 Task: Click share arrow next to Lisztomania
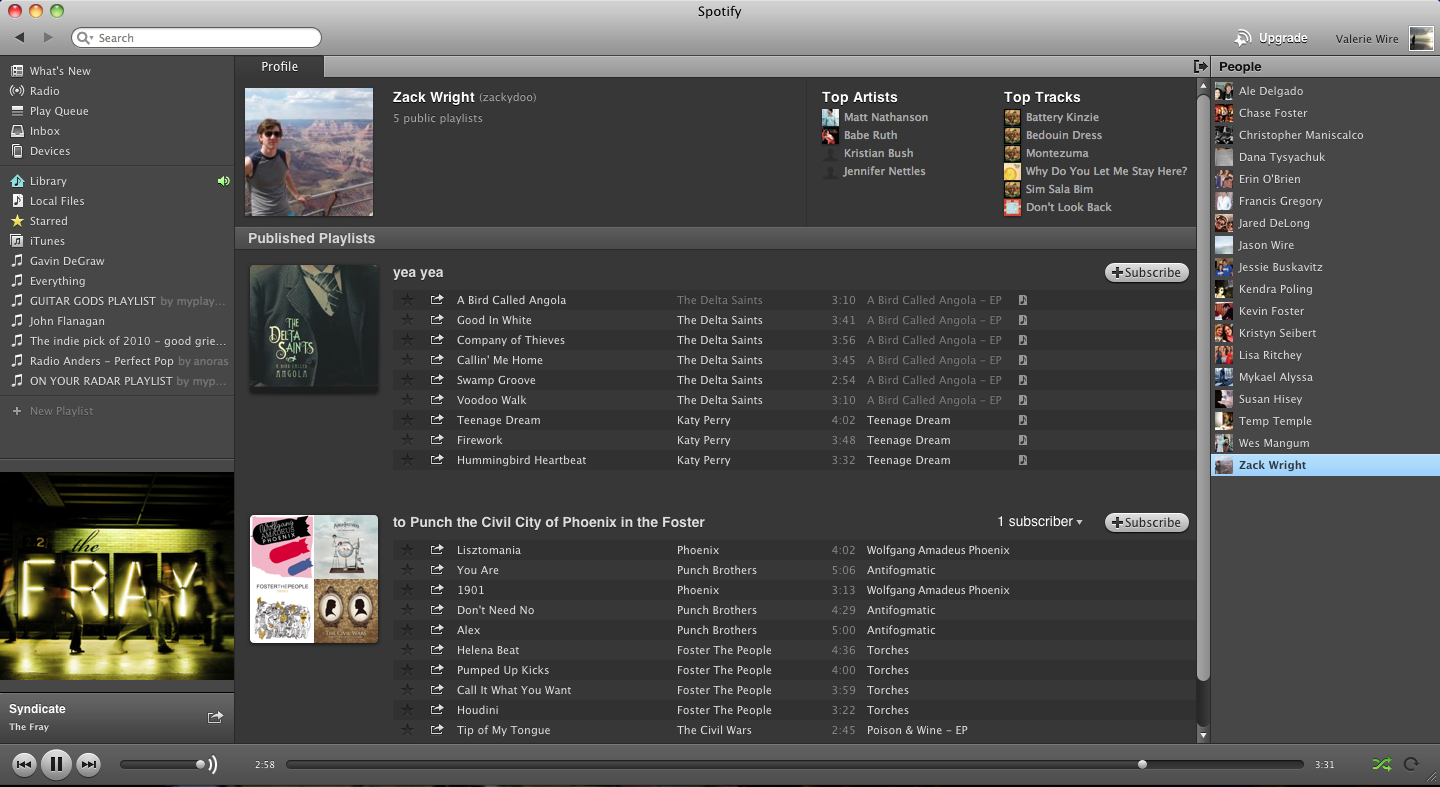coord(437,550)
